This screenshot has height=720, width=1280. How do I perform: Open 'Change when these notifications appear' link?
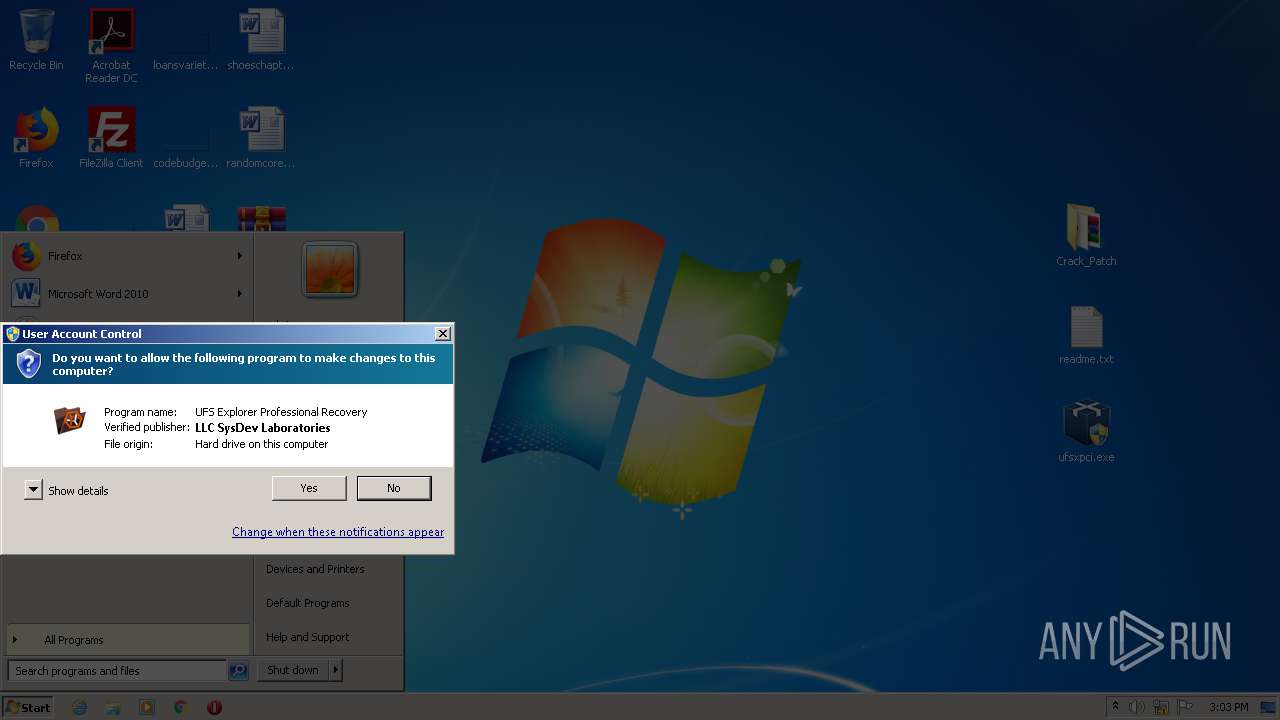(338, 532)
